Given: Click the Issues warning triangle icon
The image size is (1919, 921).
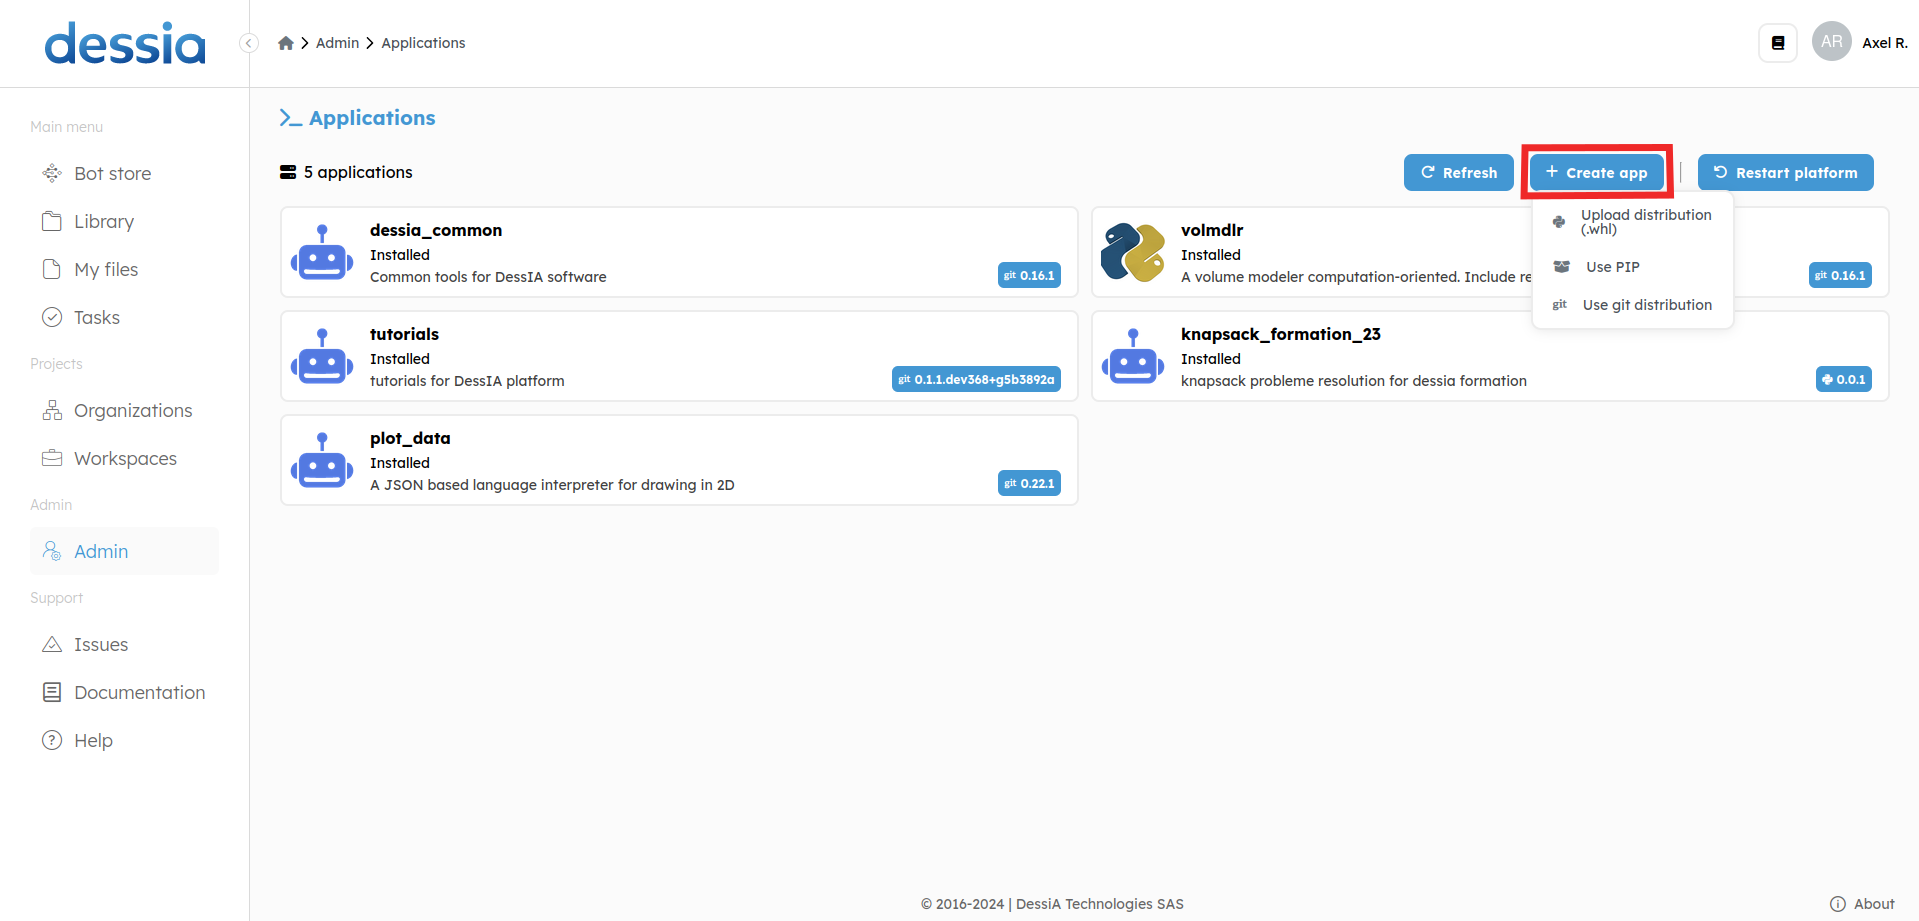Looking at the screenshot, I should (x=52, y=645).
